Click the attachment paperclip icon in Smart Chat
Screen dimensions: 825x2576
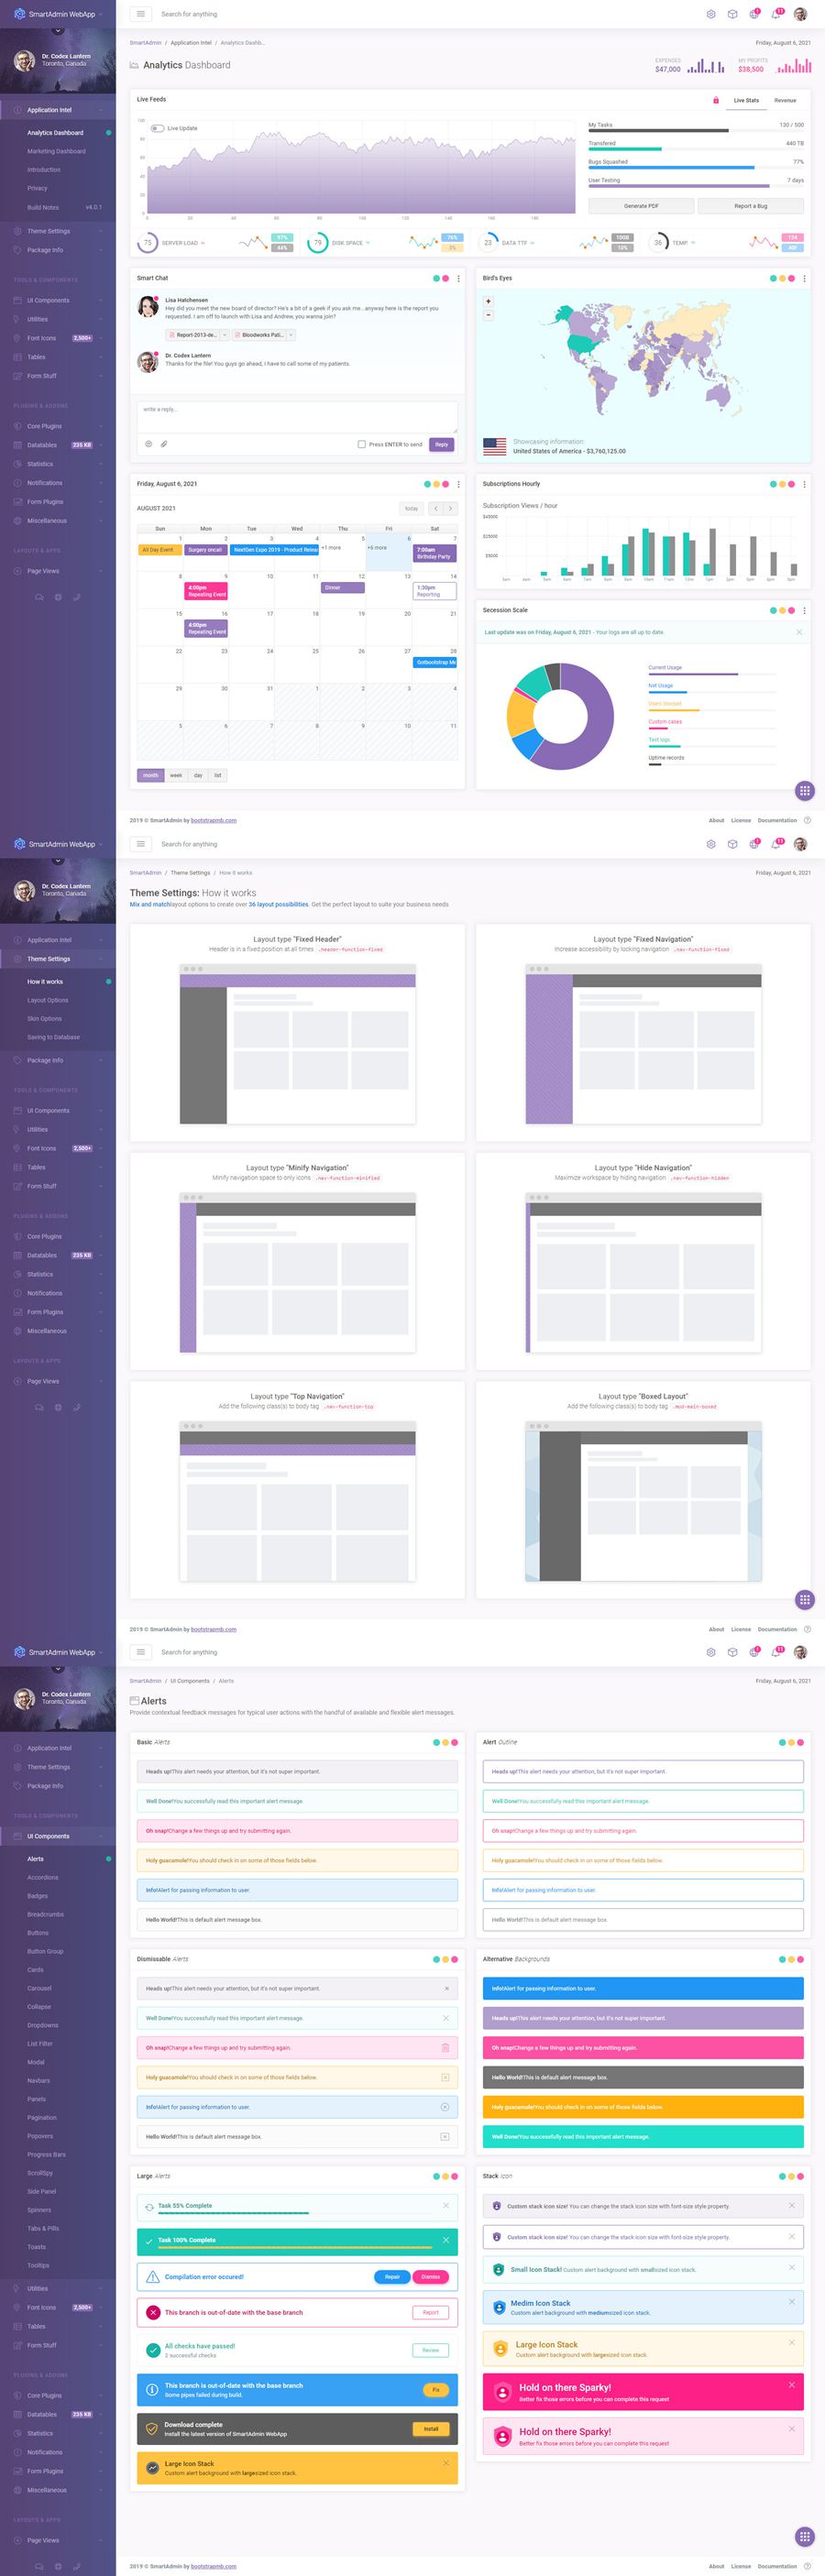(164, 444)
